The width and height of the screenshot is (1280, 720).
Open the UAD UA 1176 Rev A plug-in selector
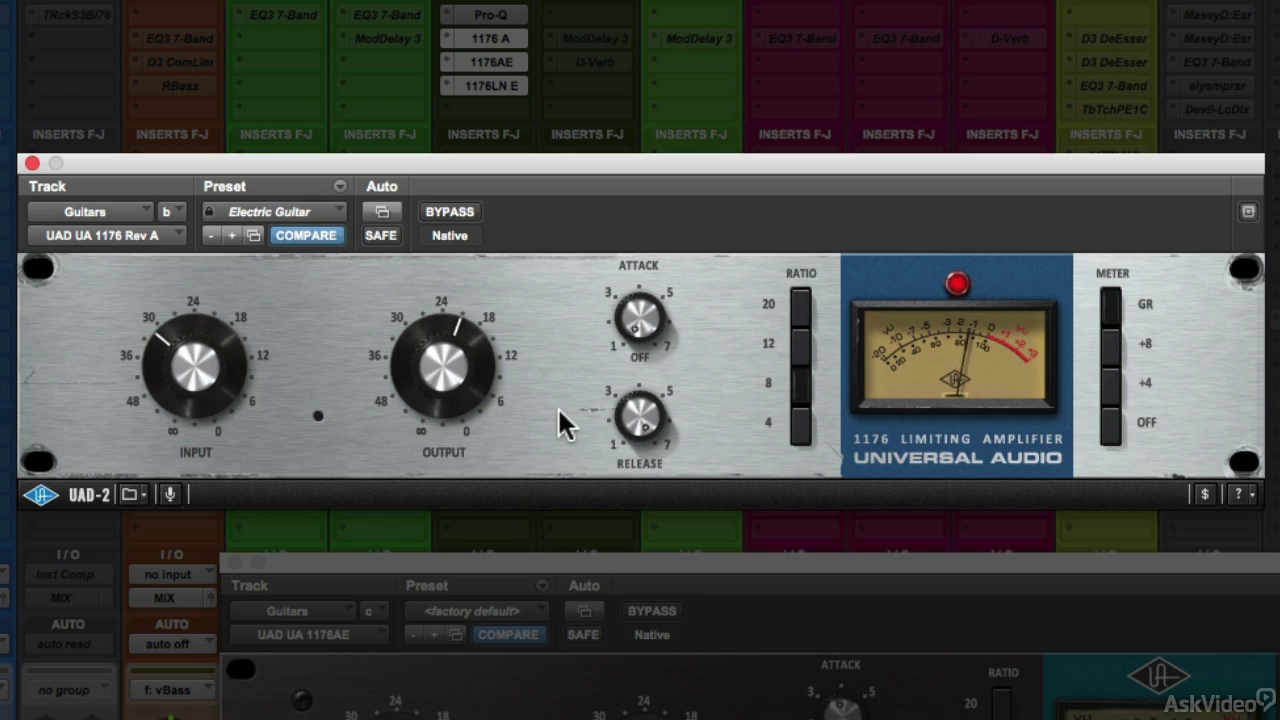click(107, 236)
